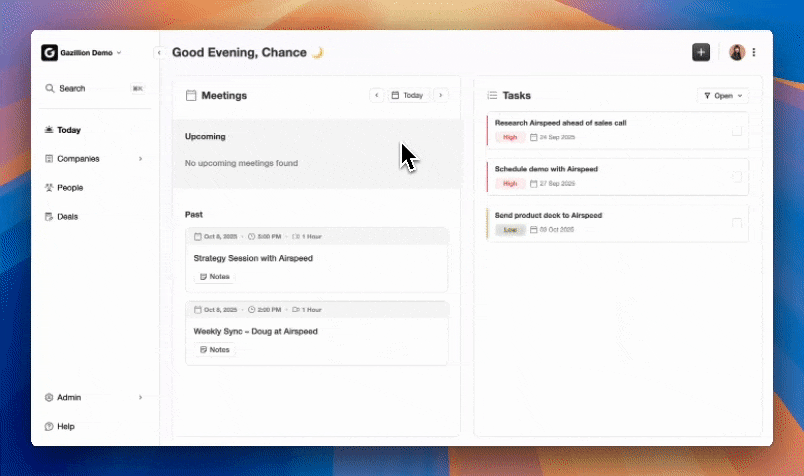Open the Today page in sidebar
This screenshot has height=476, width=804.
click(x=95, y=130)
